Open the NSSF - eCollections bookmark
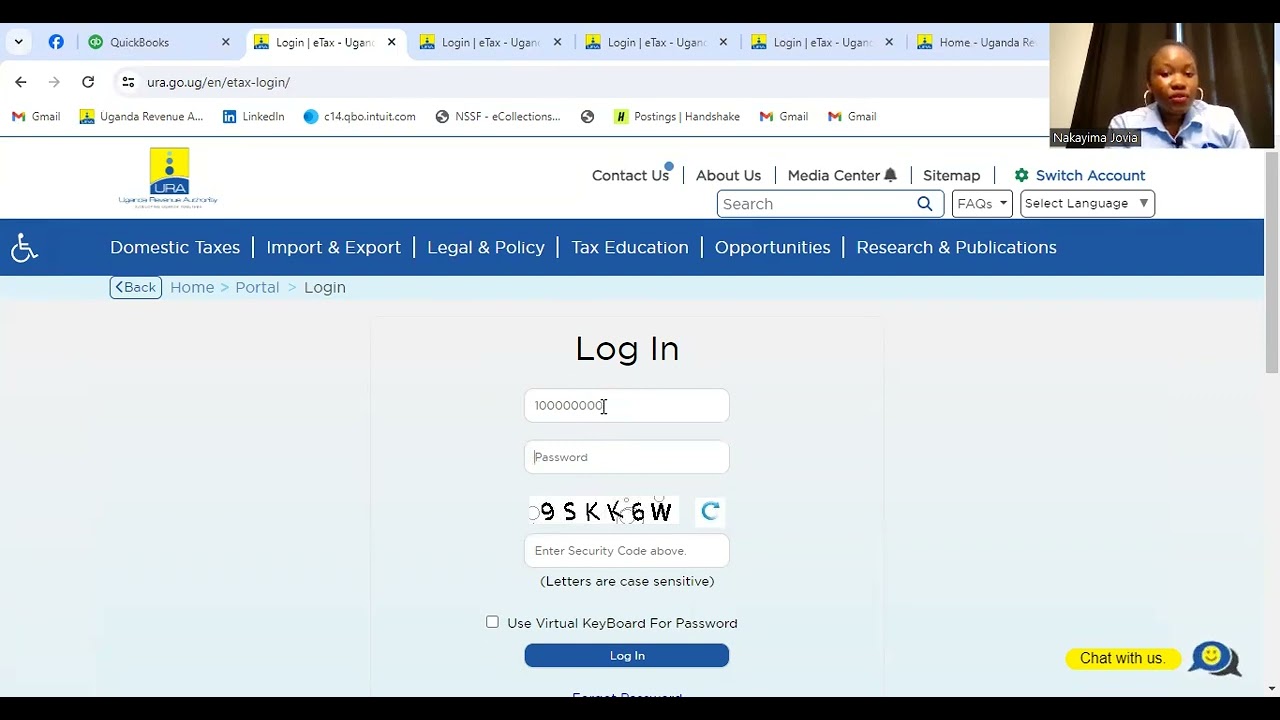Image resolution: width=1280 pixels, height=720 pixels. click(498, 117)
